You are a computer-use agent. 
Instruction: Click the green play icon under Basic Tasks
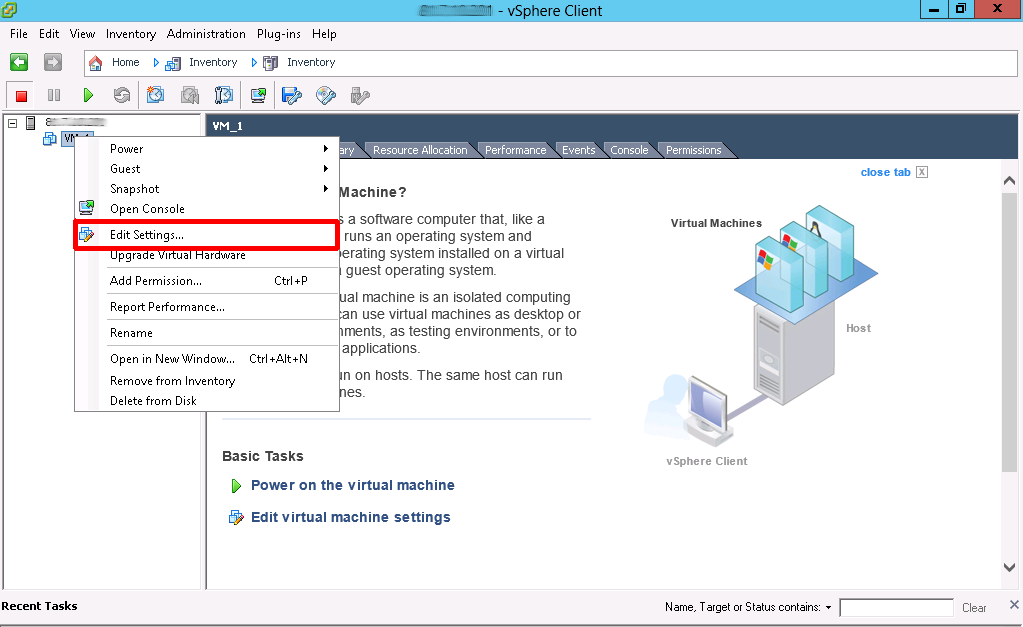tap(236, 485)
